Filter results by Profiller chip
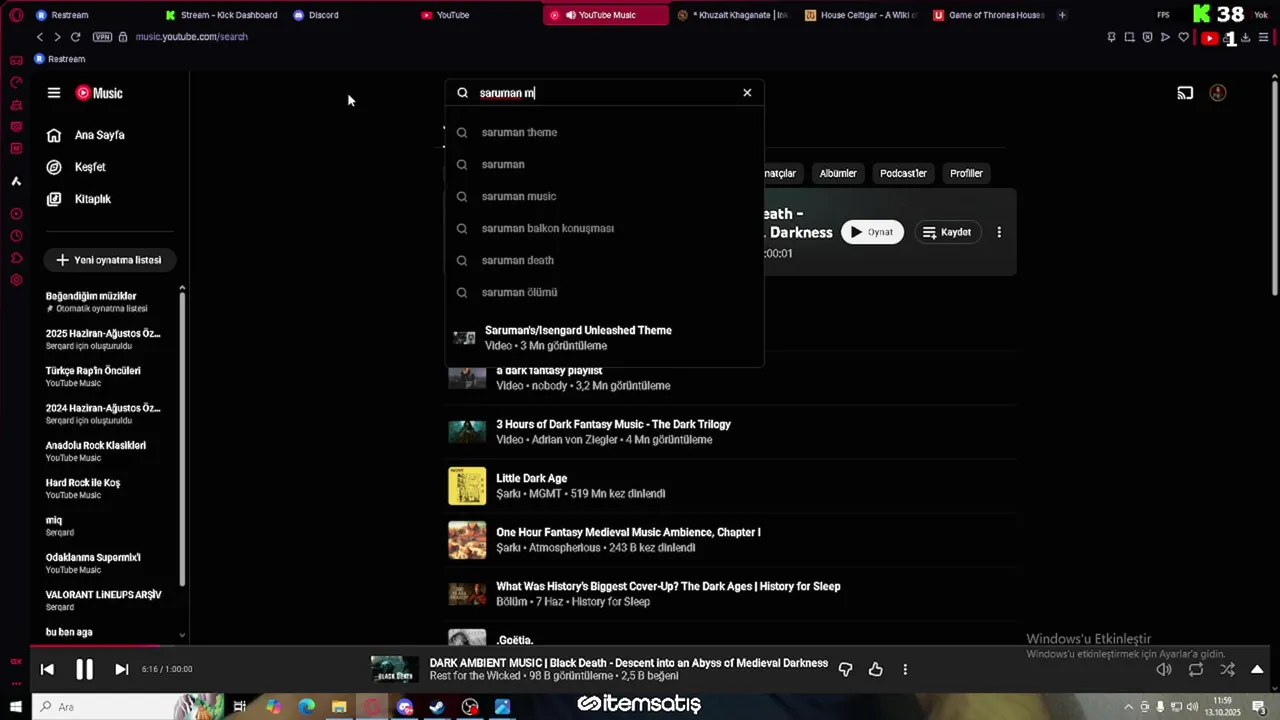 tap(966, 173)
